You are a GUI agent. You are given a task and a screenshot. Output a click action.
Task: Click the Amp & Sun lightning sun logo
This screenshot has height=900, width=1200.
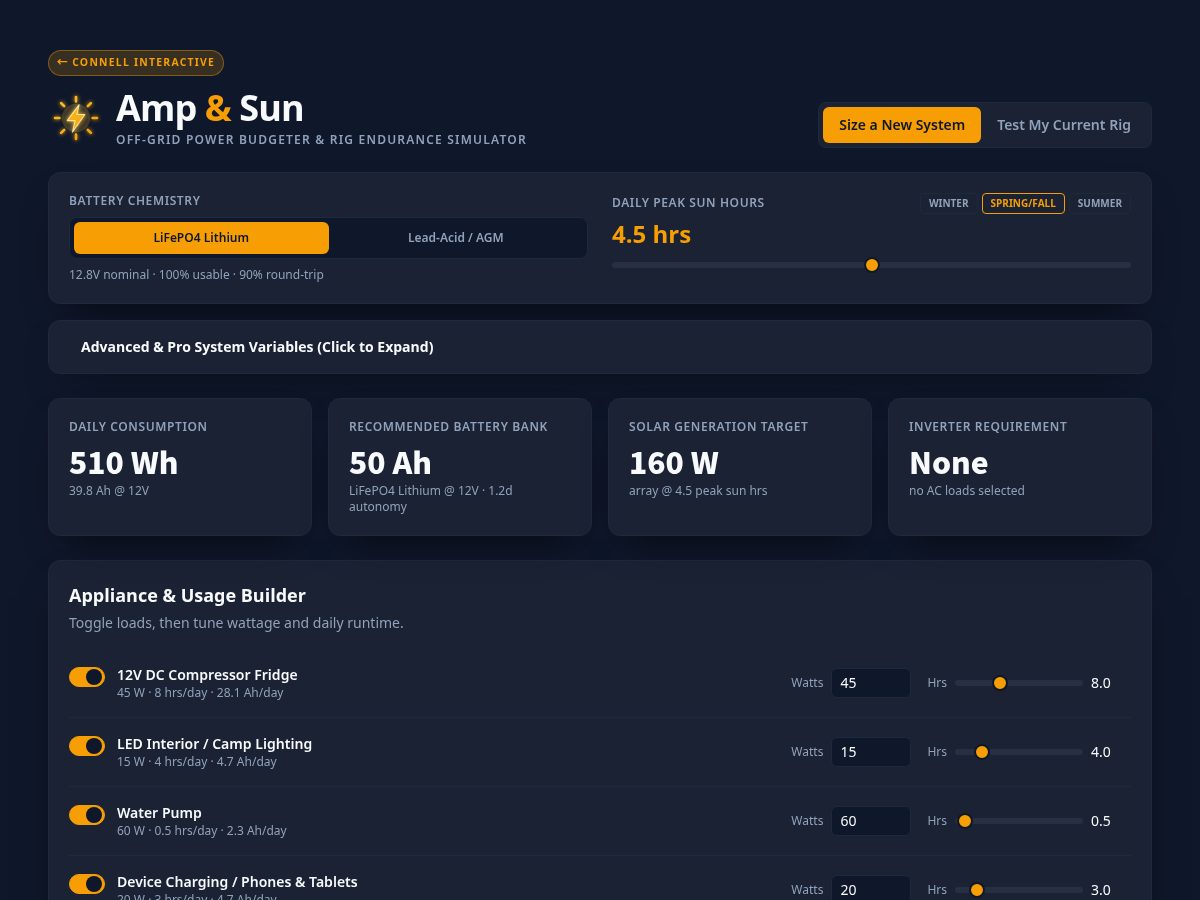(76, 117)
